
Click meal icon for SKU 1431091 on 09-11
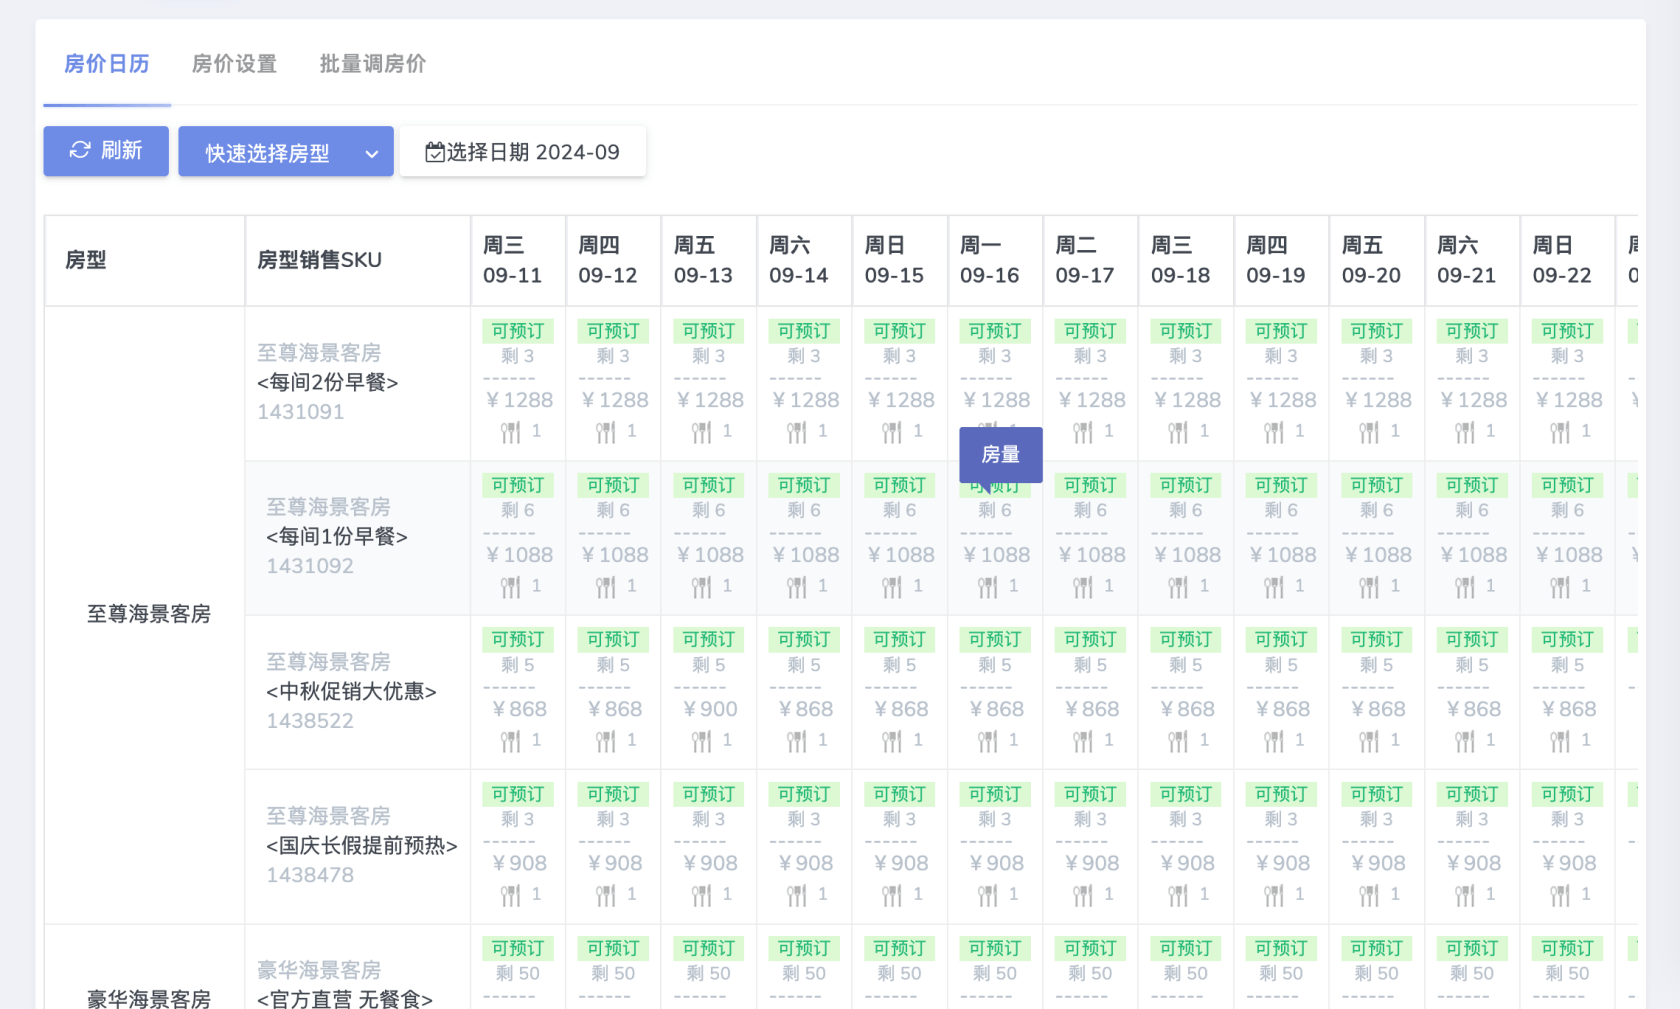[511, 432]
